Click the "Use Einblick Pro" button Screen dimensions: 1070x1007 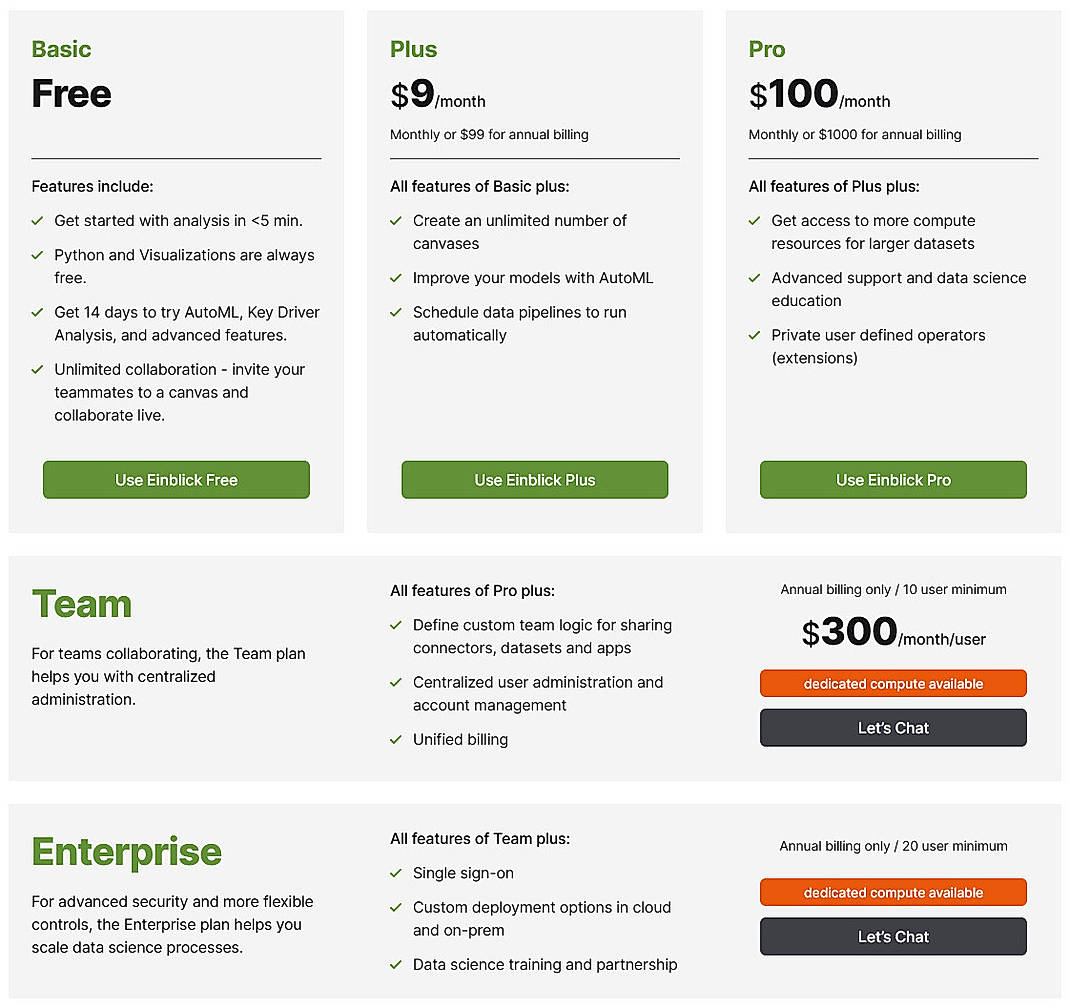(893, 480)
